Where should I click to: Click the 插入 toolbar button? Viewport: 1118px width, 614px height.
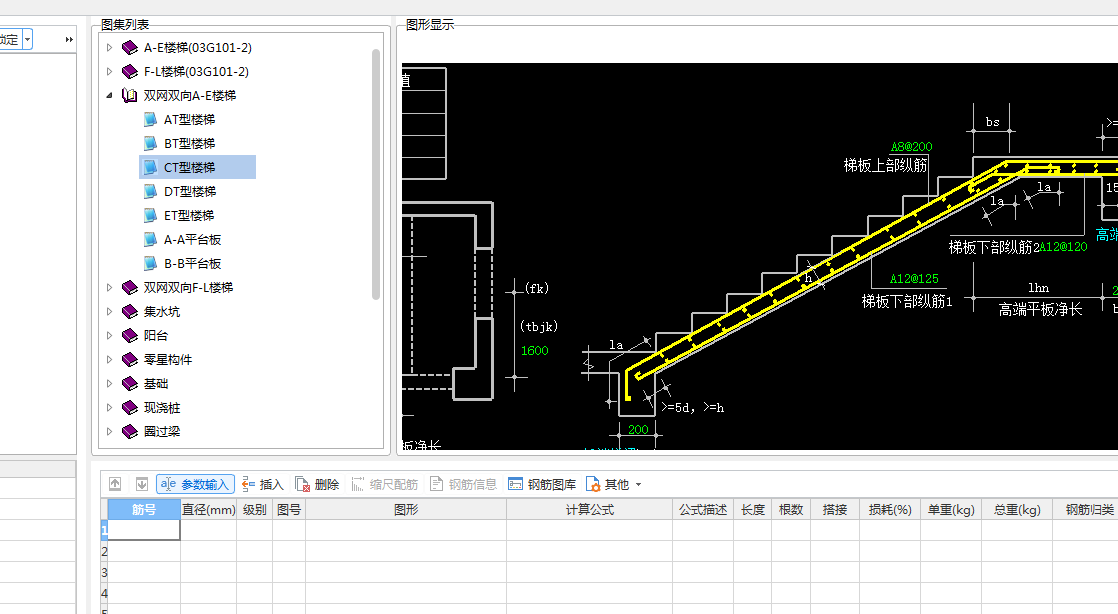pyautogui.click(x=263, y=484)
